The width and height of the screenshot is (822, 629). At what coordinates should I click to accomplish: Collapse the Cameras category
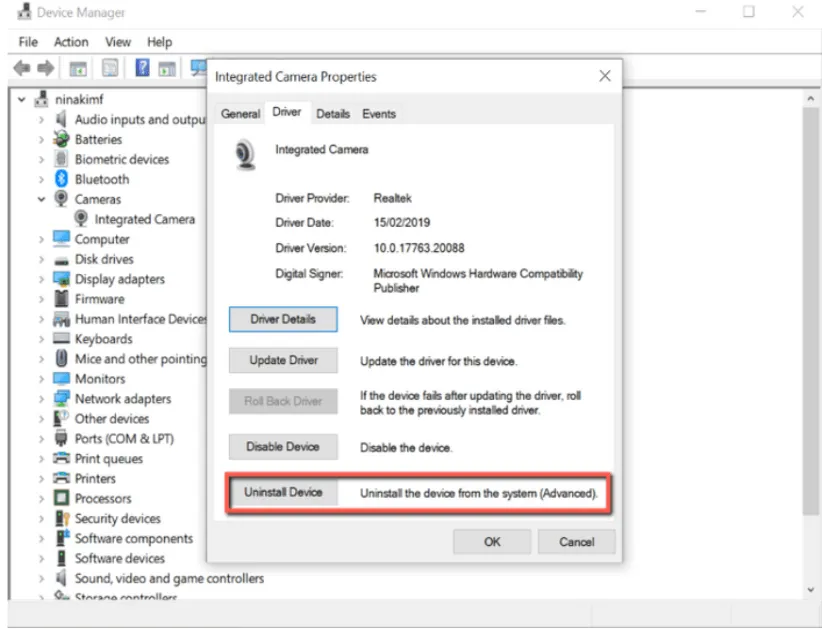click(x=41, y=199)
